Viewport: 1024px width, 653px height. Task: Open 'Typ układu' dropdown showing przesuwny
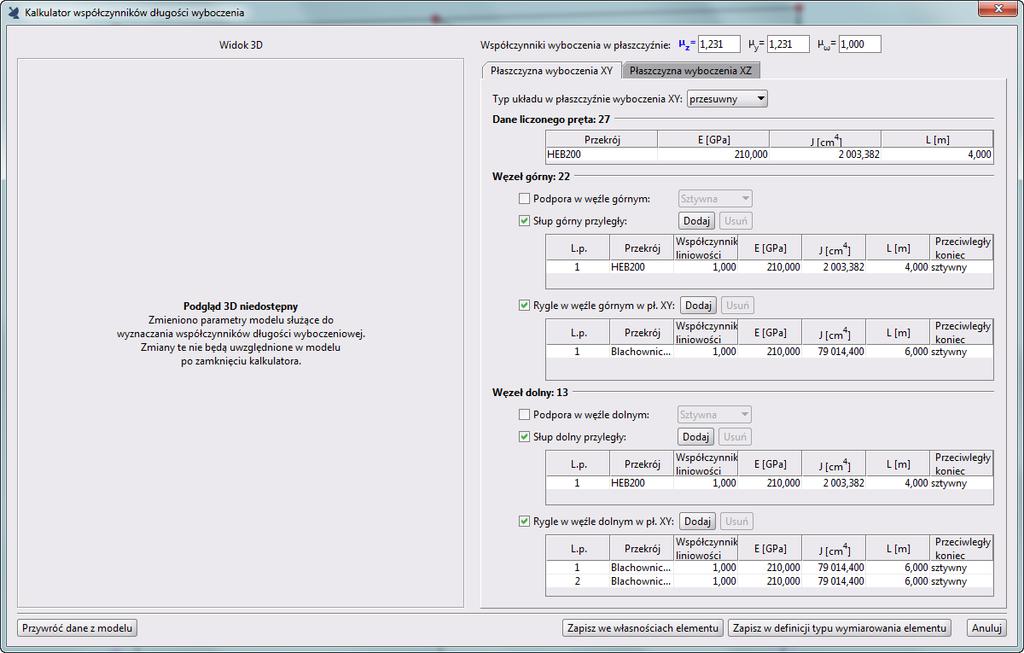(727, 99)
